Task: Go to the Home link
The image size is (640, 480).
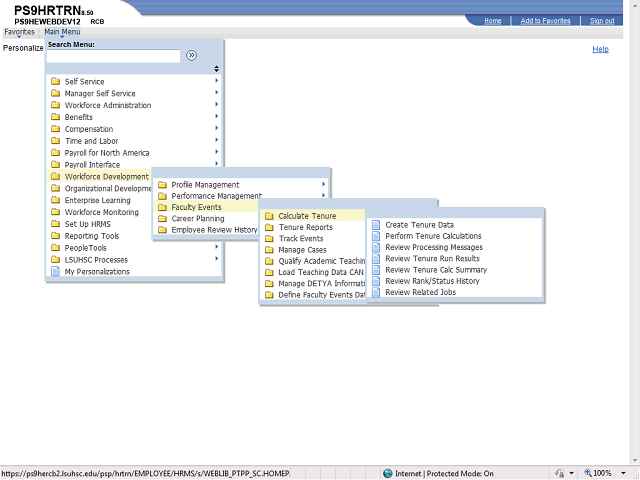Action: 492,20
